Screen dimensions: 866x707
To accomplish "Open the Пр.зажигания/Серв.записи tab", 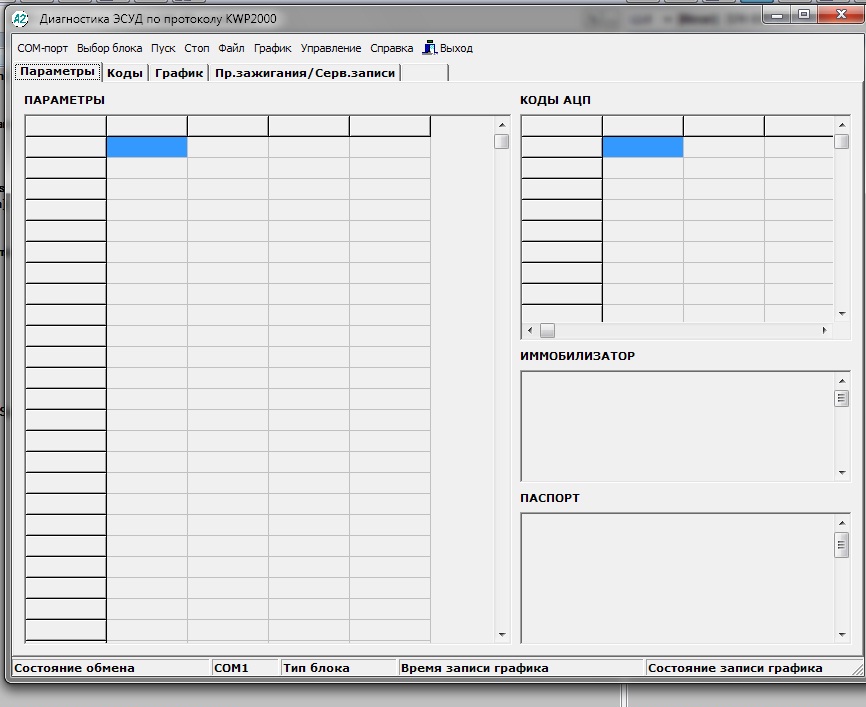I will click(305, 73).
